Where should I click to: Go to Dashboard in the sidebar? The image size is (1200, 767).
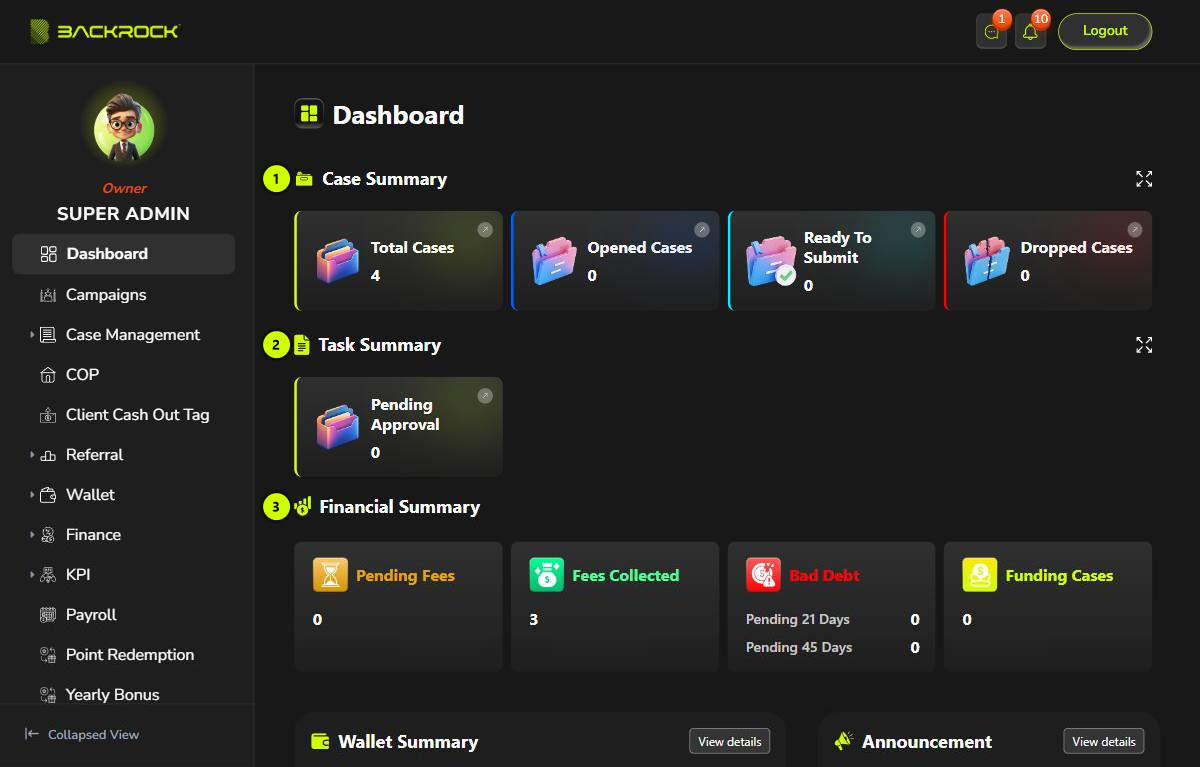(x=123, y=254)
